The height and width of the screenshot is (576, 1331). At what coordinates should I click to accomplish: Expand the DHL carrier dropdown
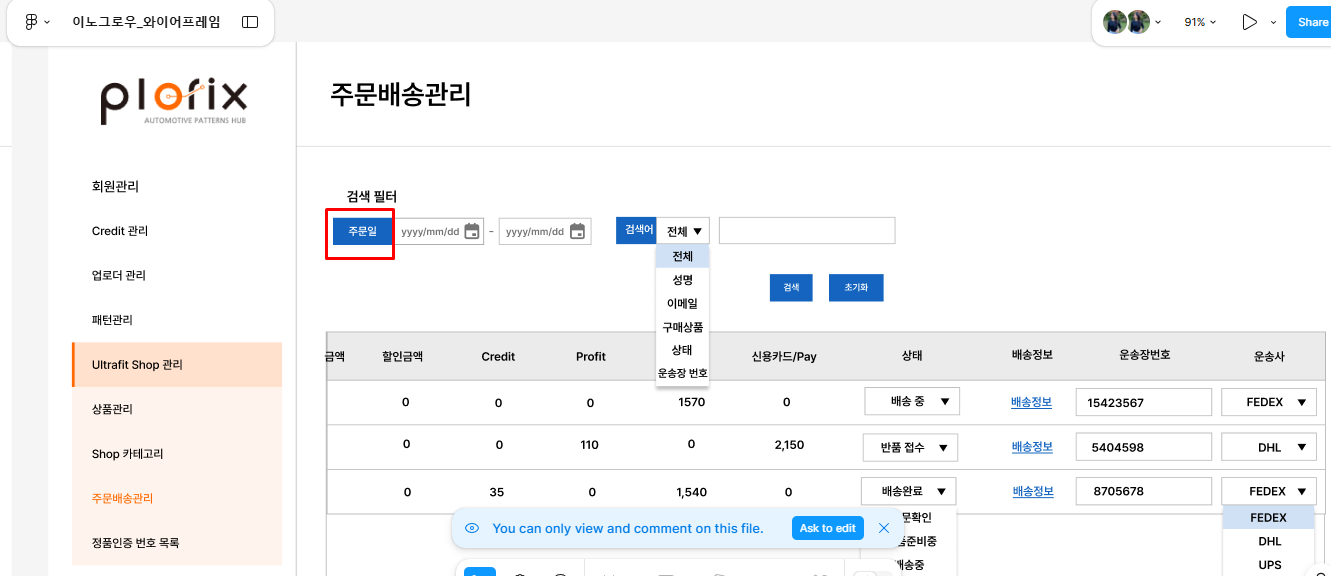tap(1269, 447)
